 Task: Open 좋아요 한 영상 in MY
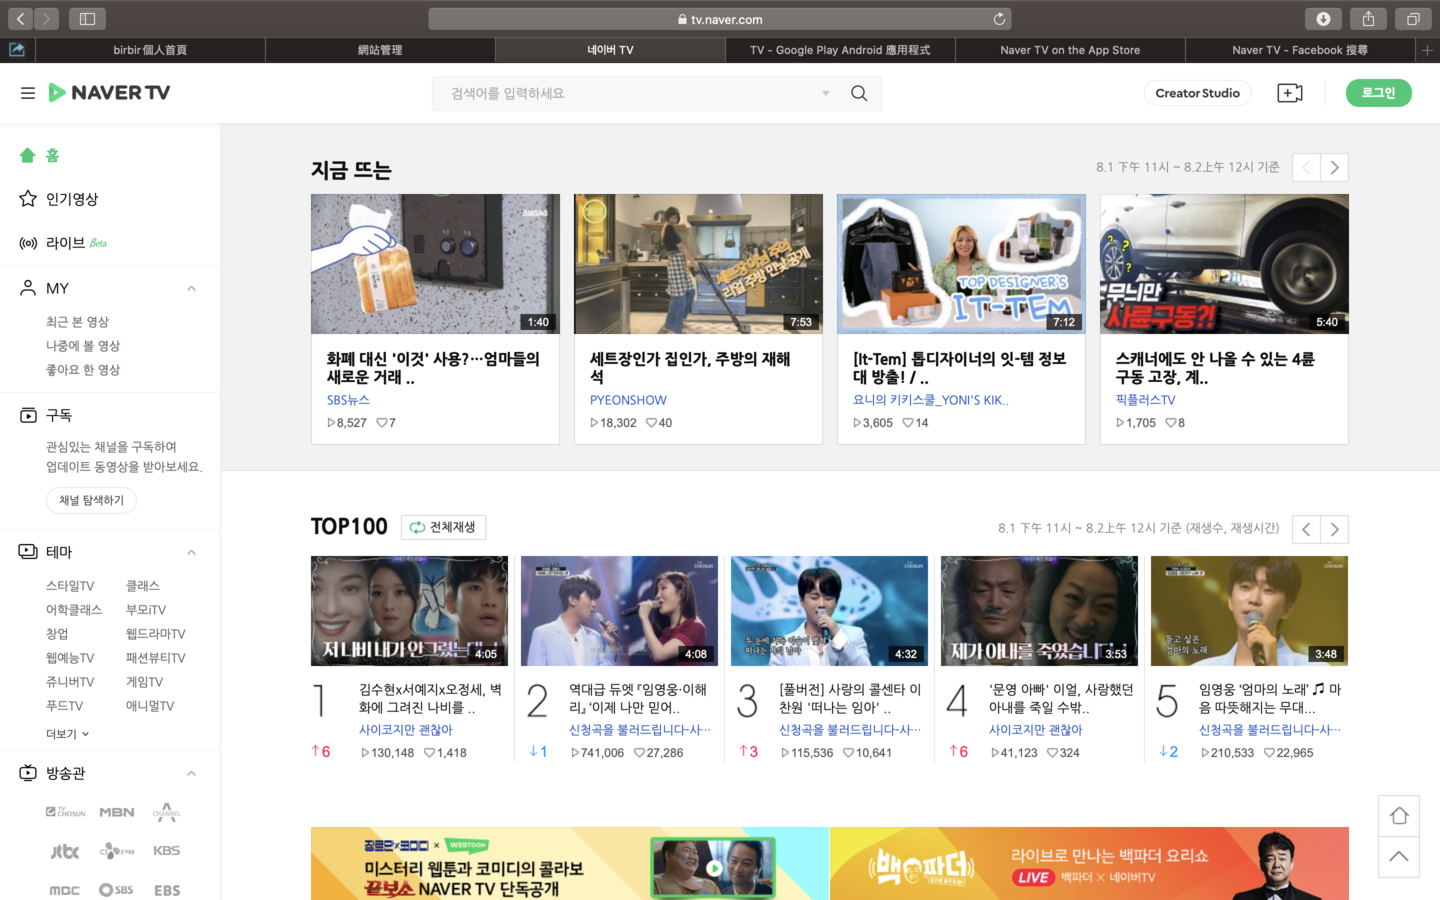[x=83, y=370]
